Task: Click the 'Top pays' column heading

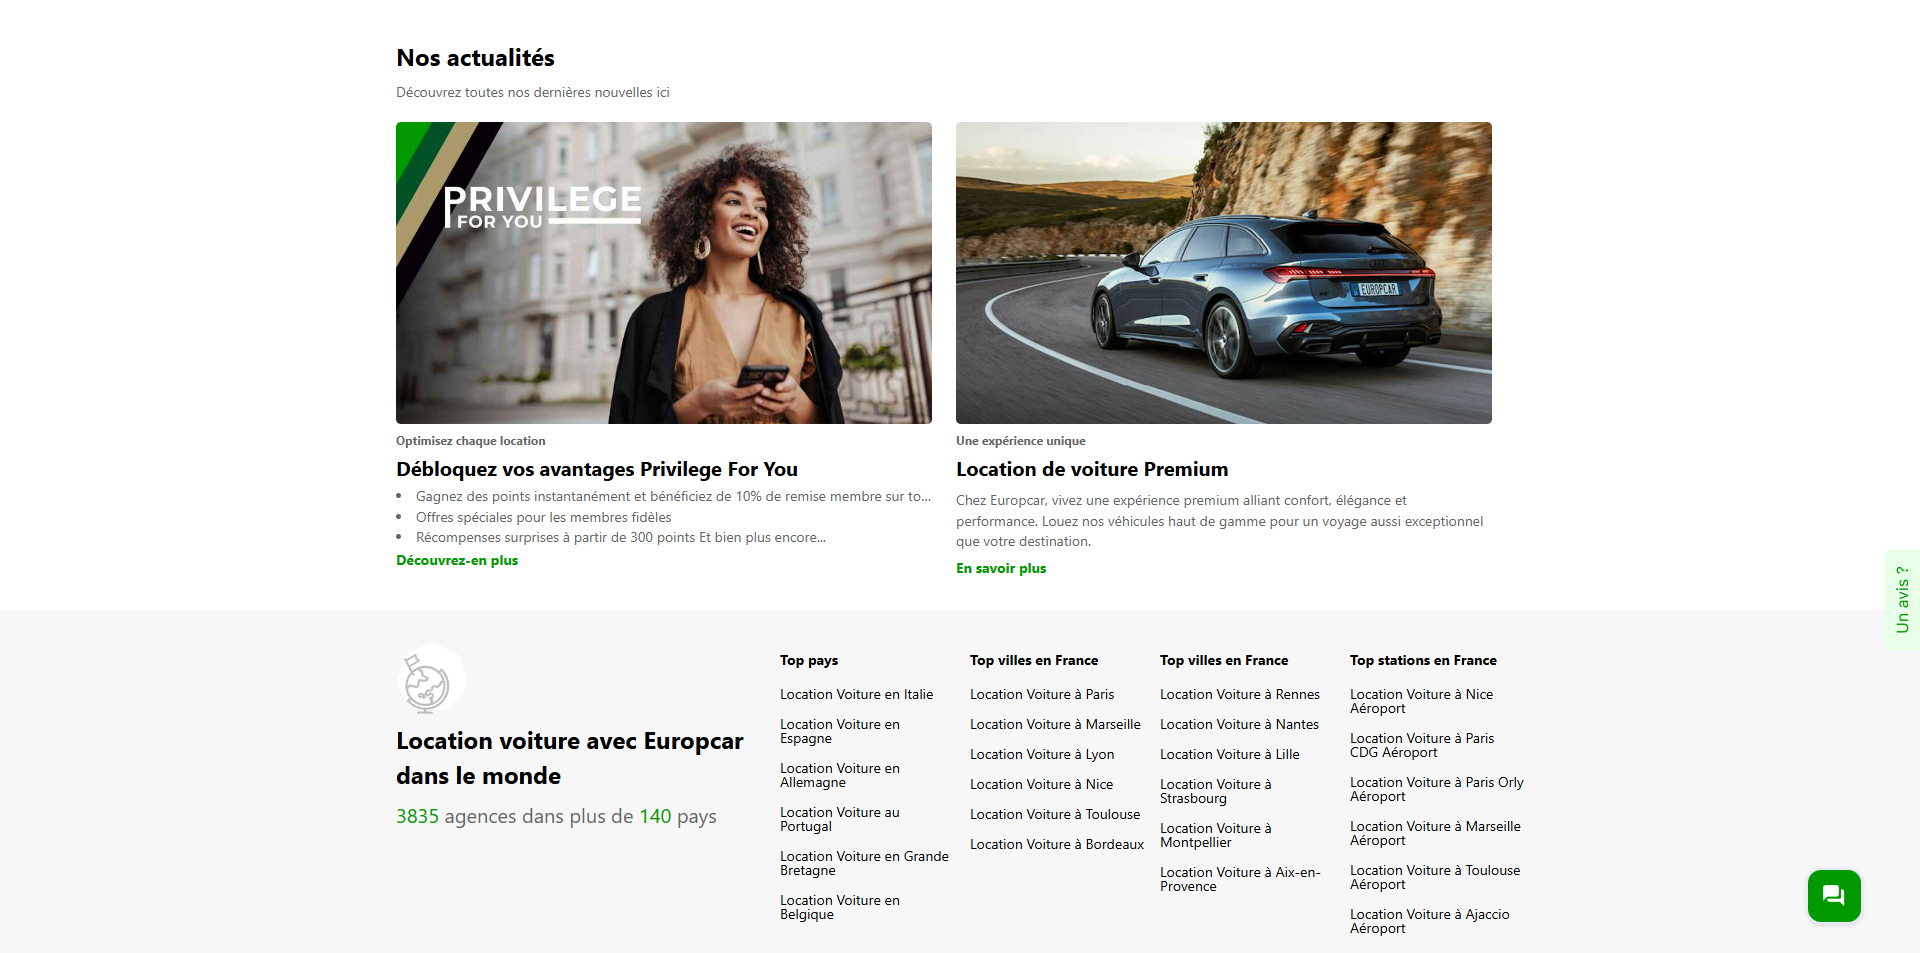Action: pyautogui.click(x=809, y=660)
